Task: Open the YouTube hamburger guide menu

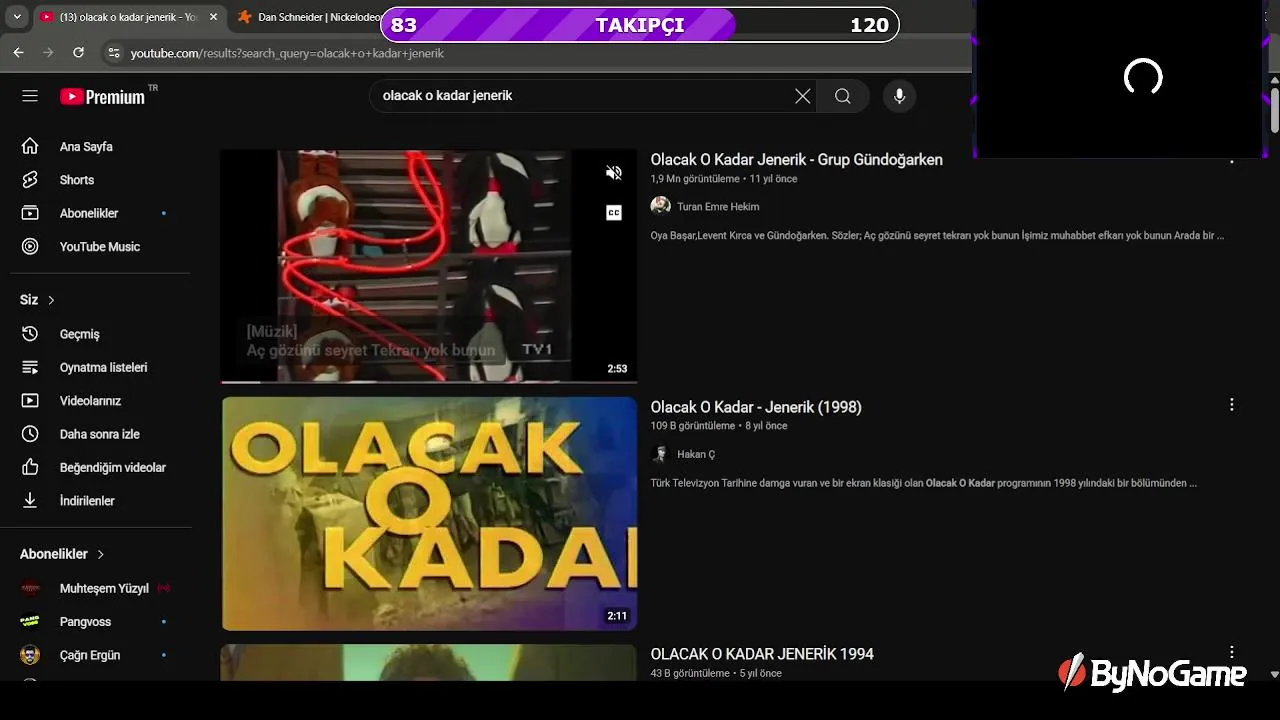Action: (30, 96)
